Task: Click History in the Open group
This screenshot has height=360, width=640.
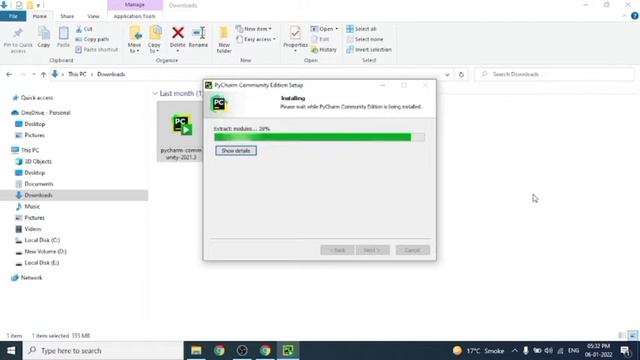Action: (x=324, y=49)
